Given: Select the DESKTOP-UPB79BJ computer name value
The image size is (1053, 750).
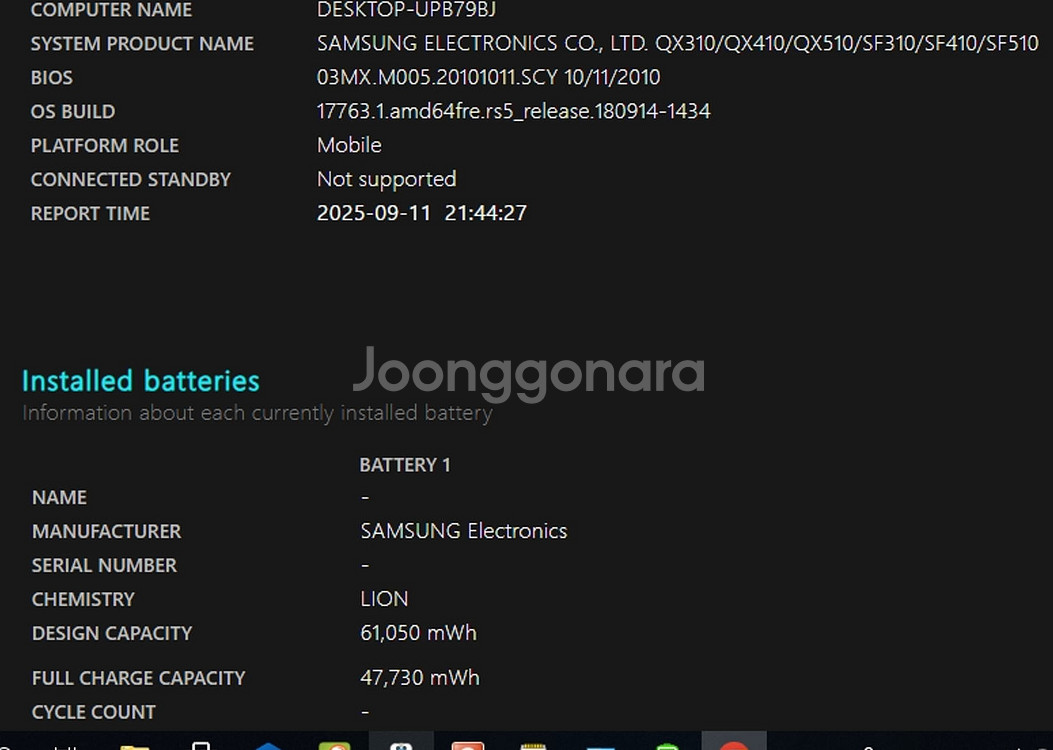Looking at the screenshot, I should (x=406, y=9).
